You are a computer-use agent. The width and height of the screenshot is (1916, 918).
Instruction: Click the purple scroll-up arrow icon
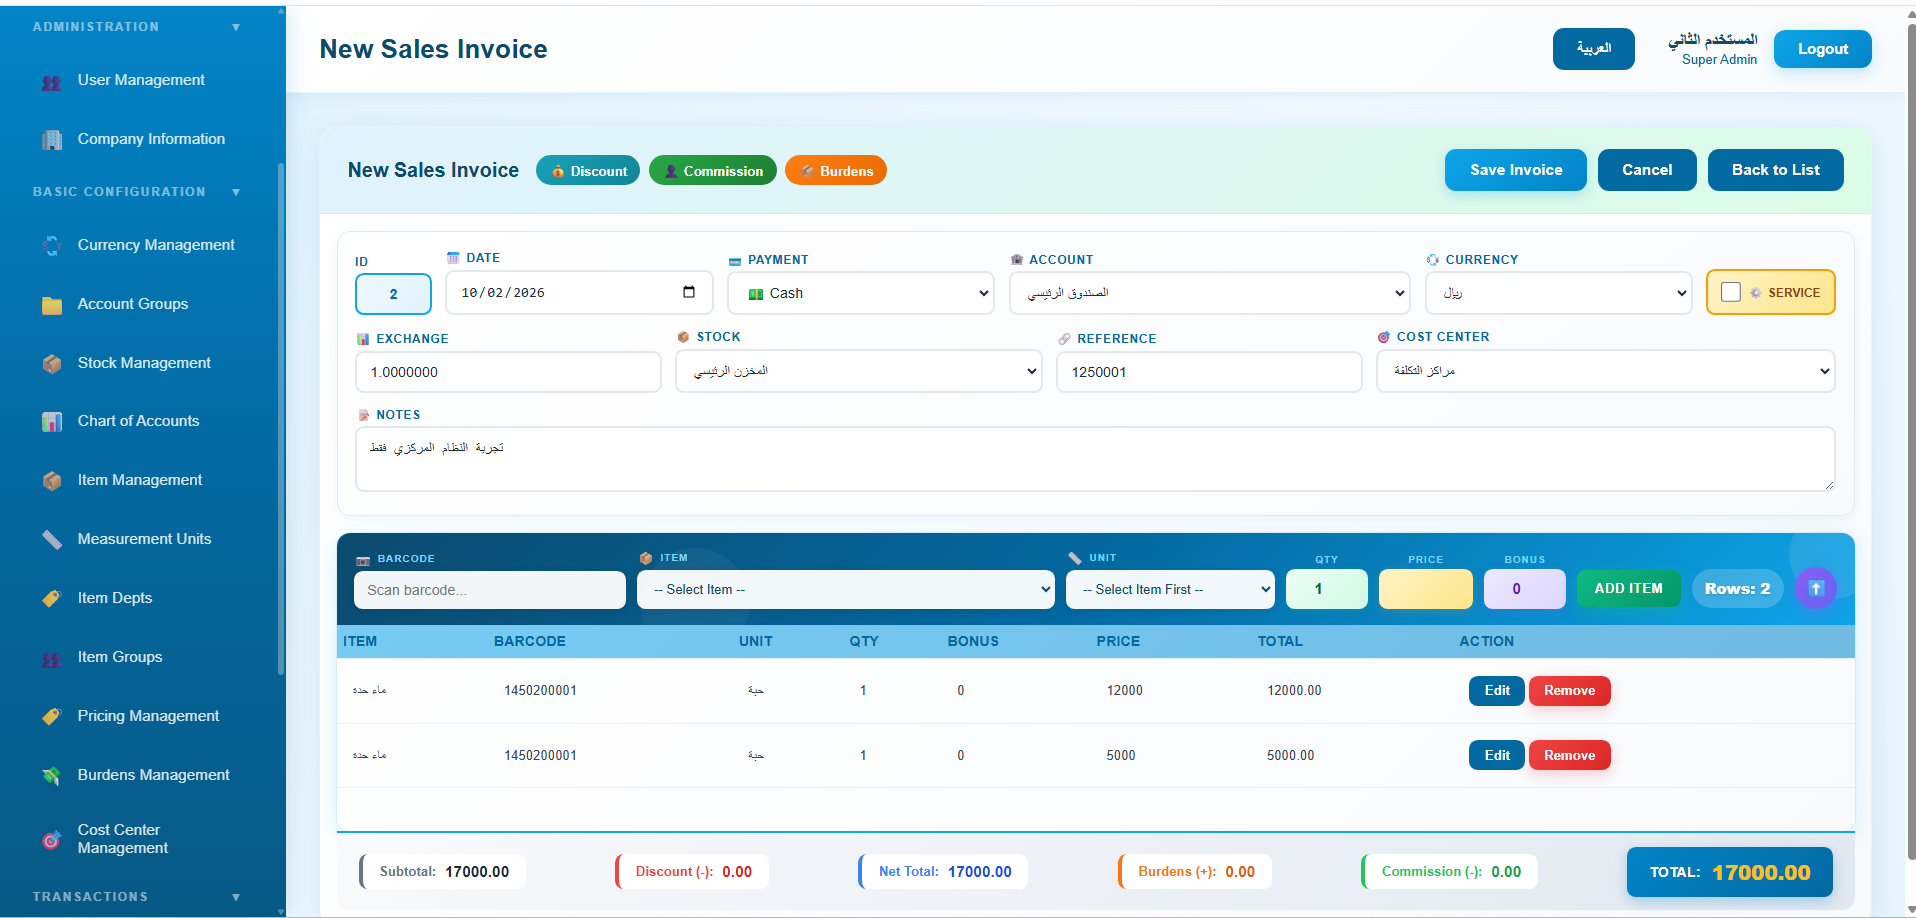(x=1816, y=588)
